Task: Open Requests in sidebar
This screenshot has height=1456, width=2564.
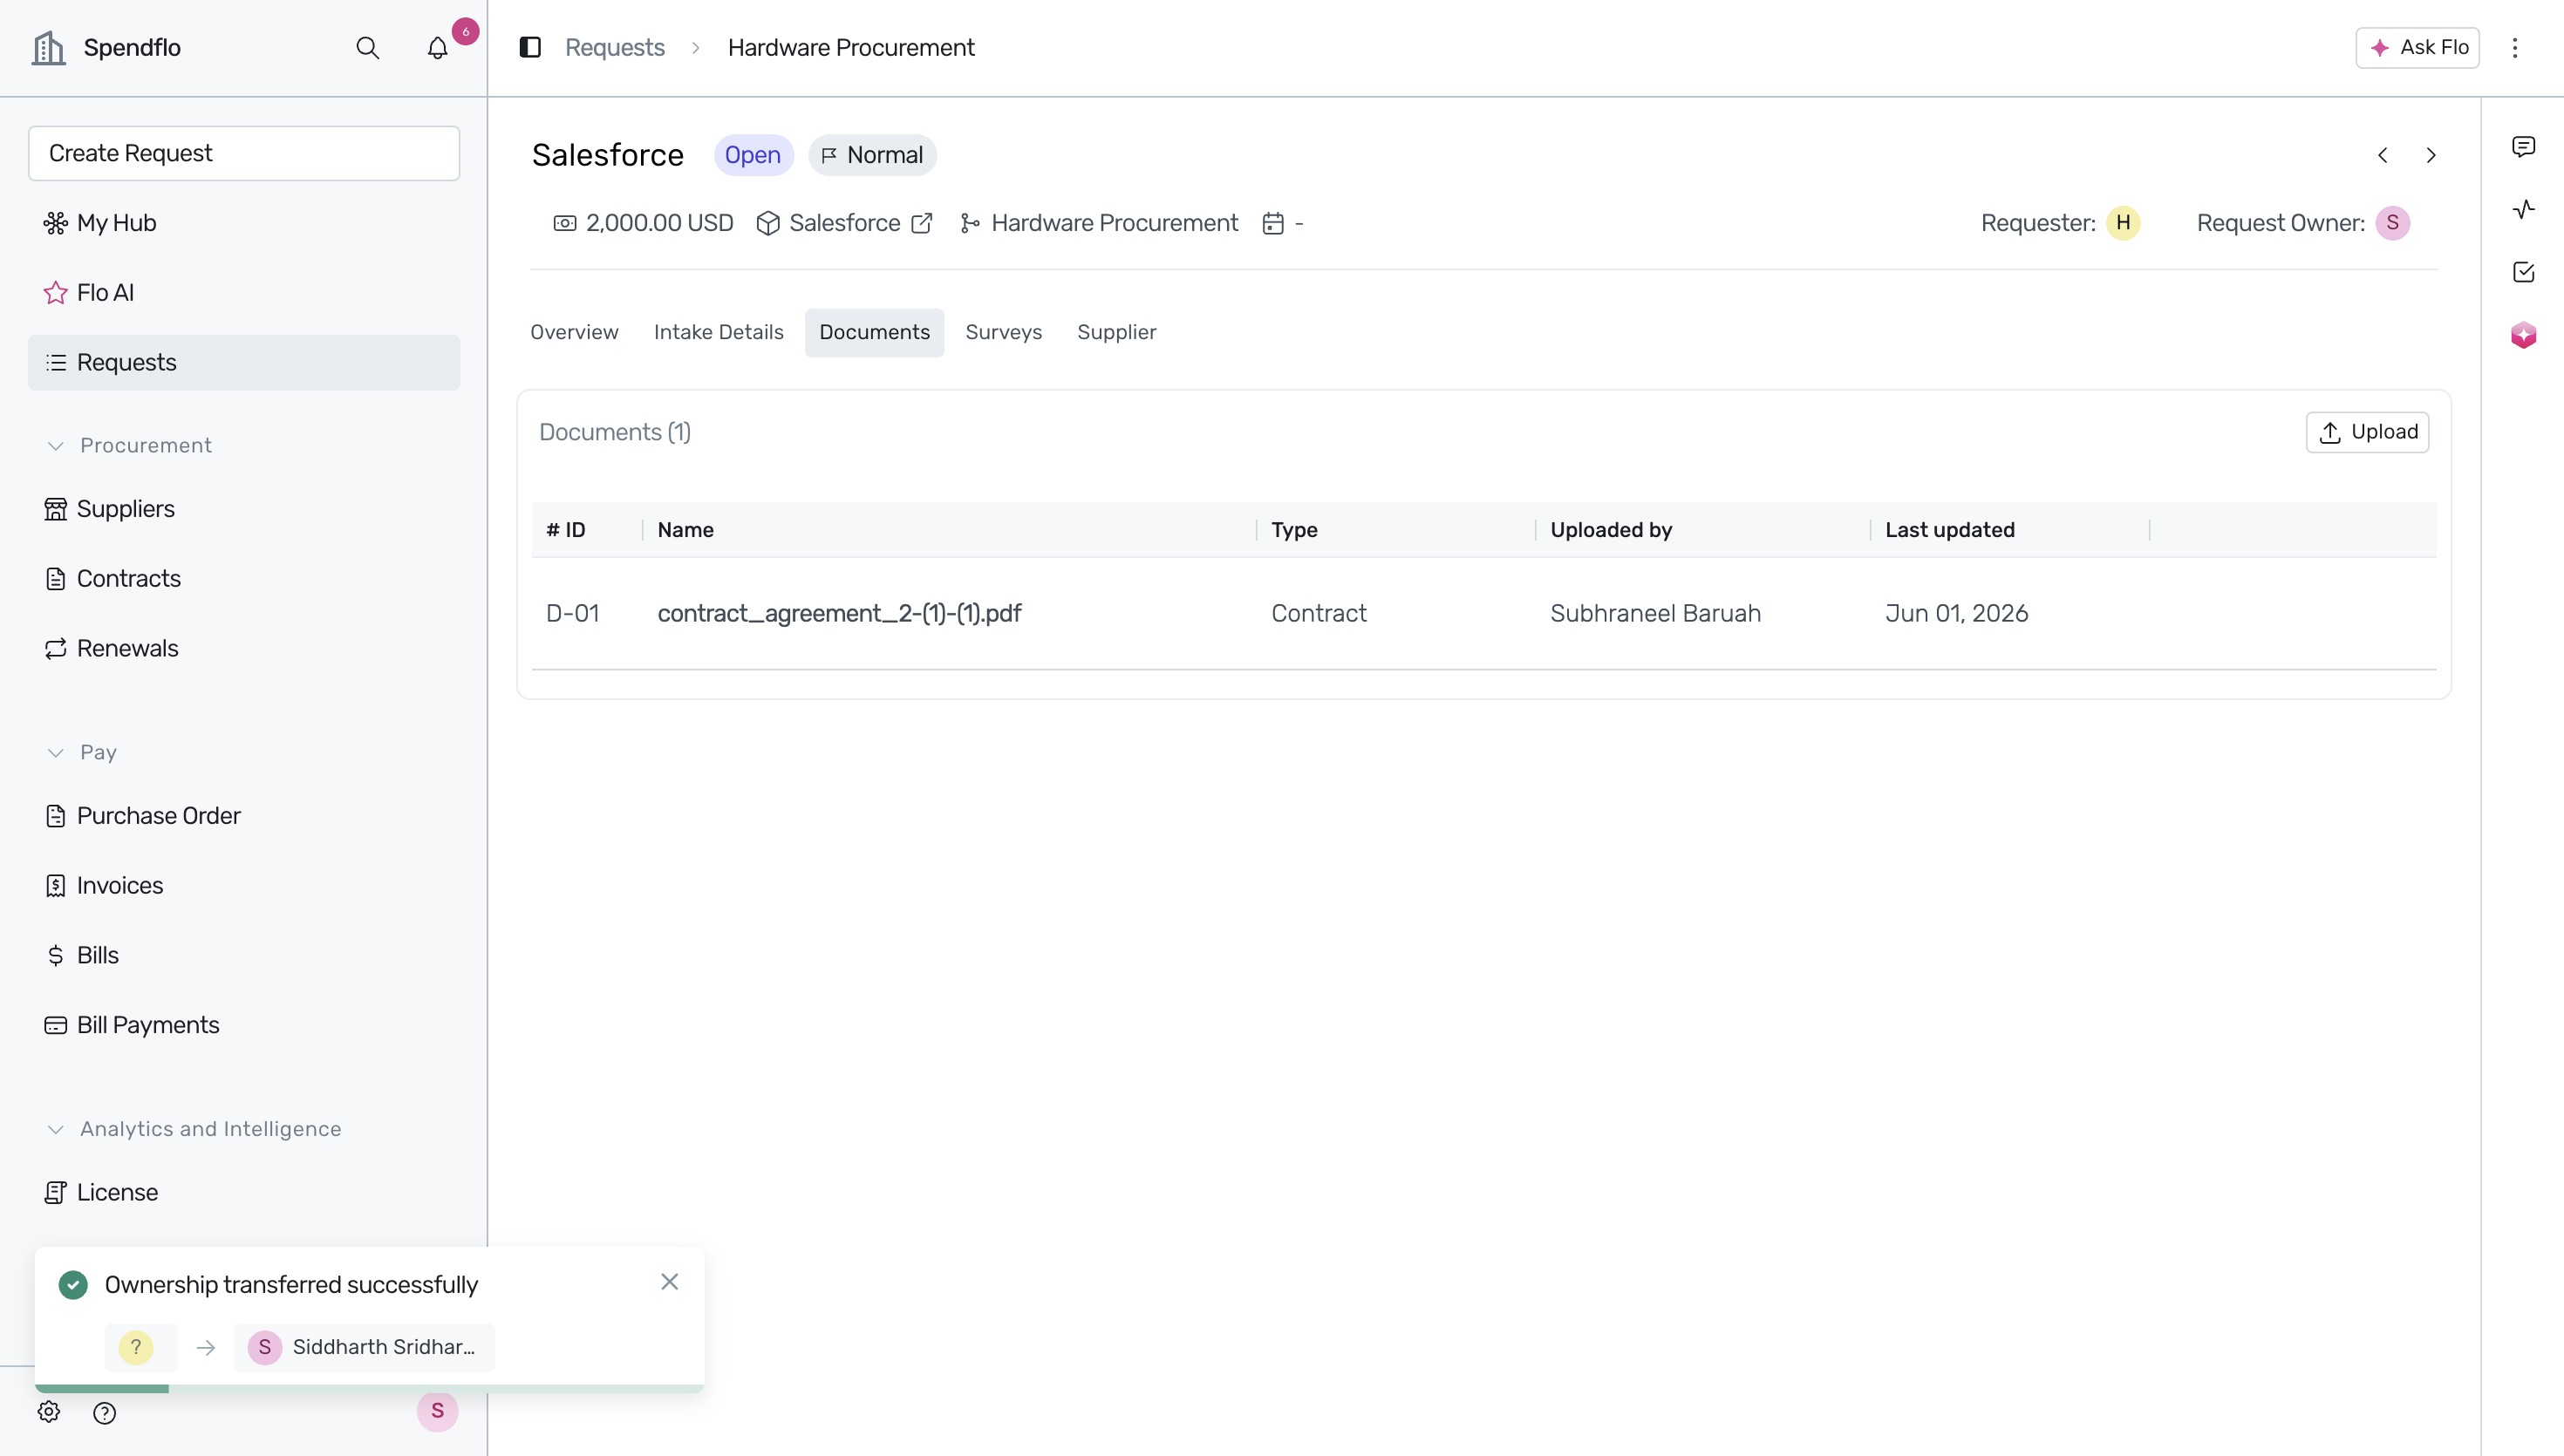Action: 244,362
